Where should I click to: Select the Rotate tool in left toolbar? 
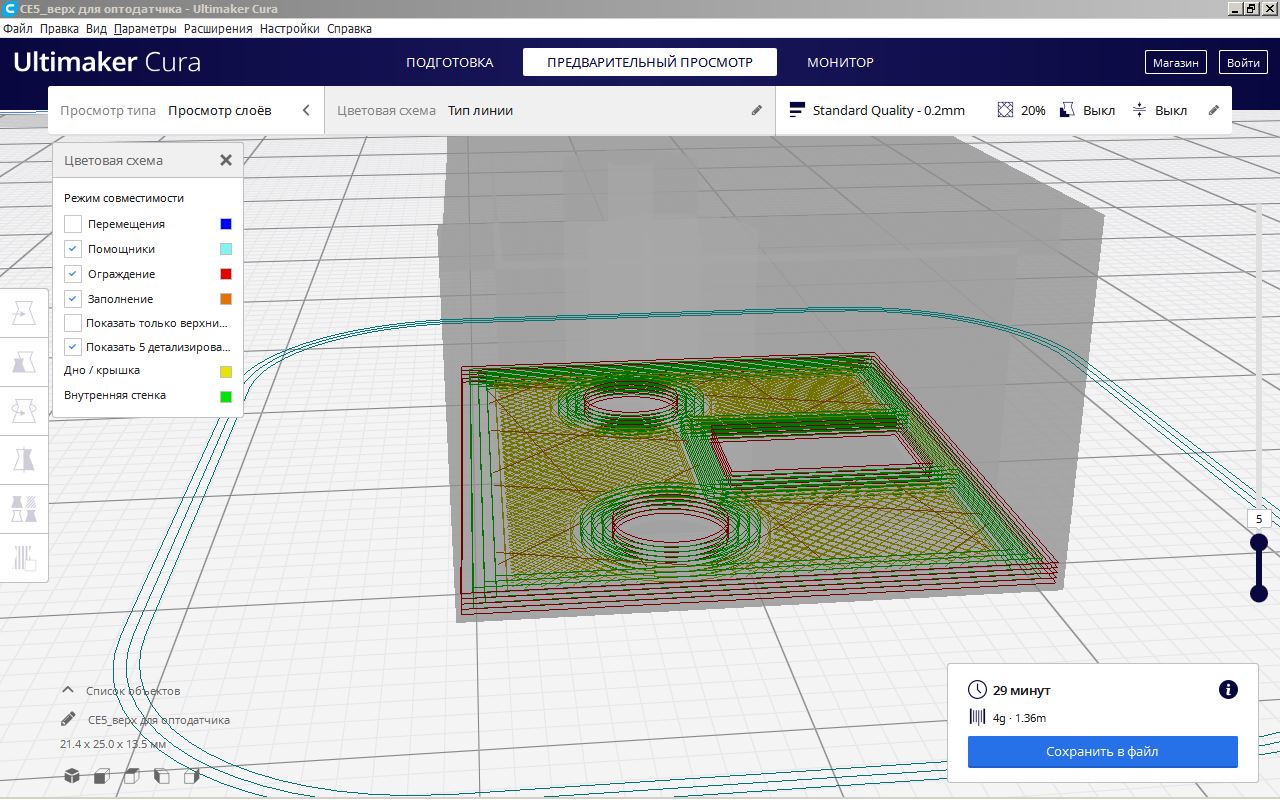click(x=23, y=410)
